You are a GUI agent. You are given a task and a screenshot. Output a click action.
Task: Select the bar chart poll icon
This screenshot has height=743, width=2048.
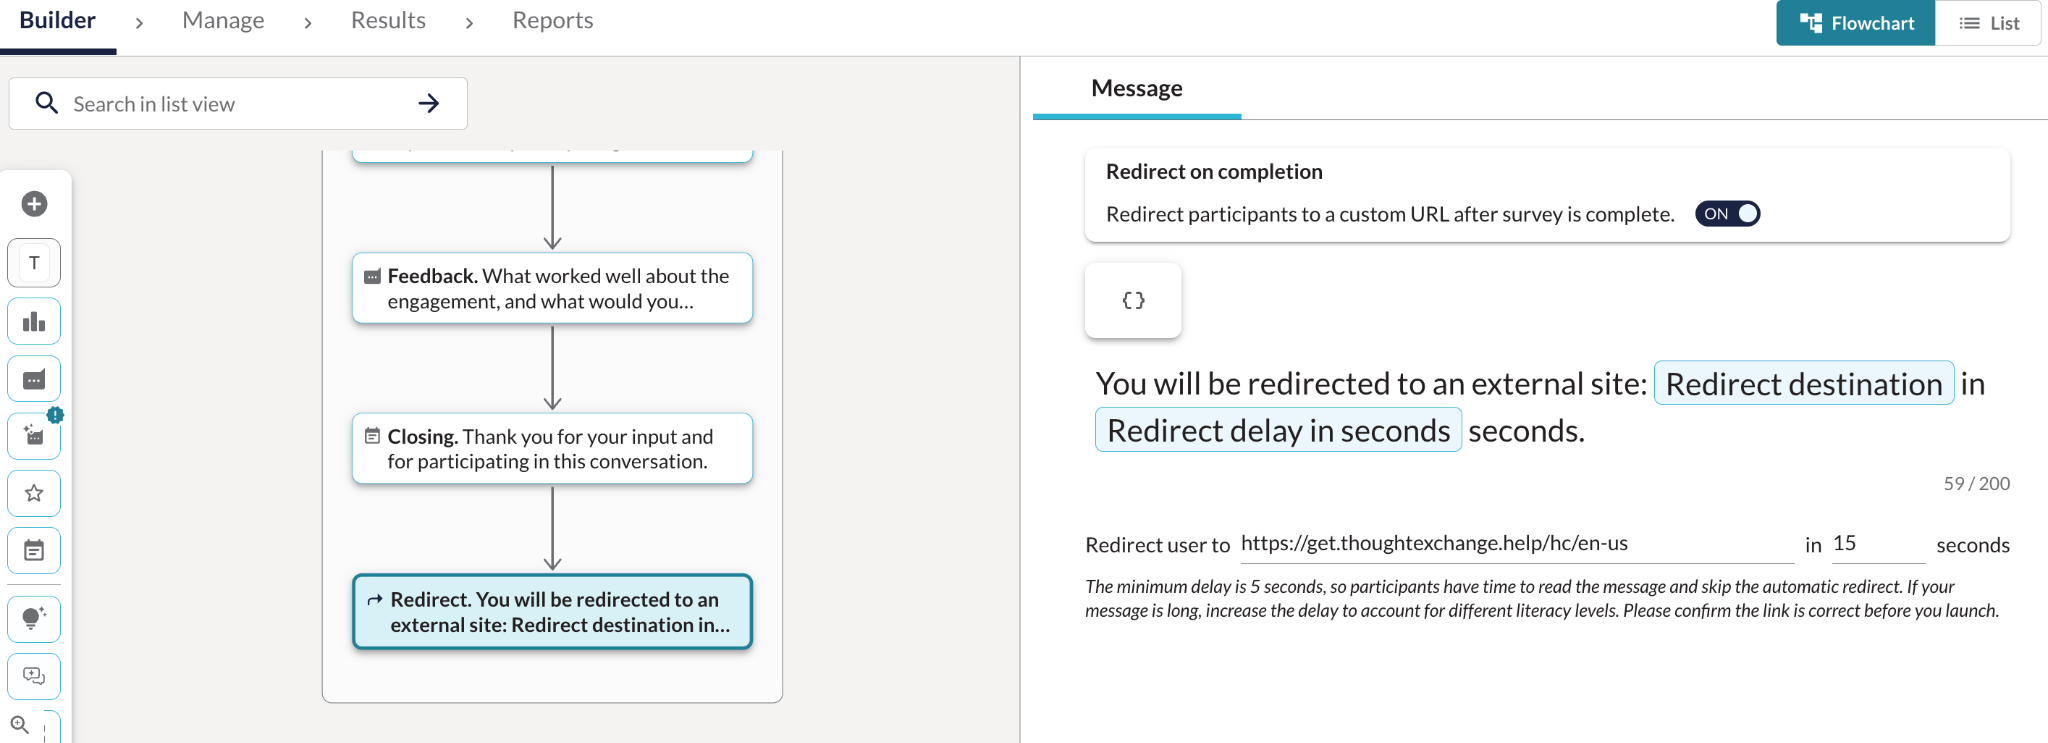(34, 321)
